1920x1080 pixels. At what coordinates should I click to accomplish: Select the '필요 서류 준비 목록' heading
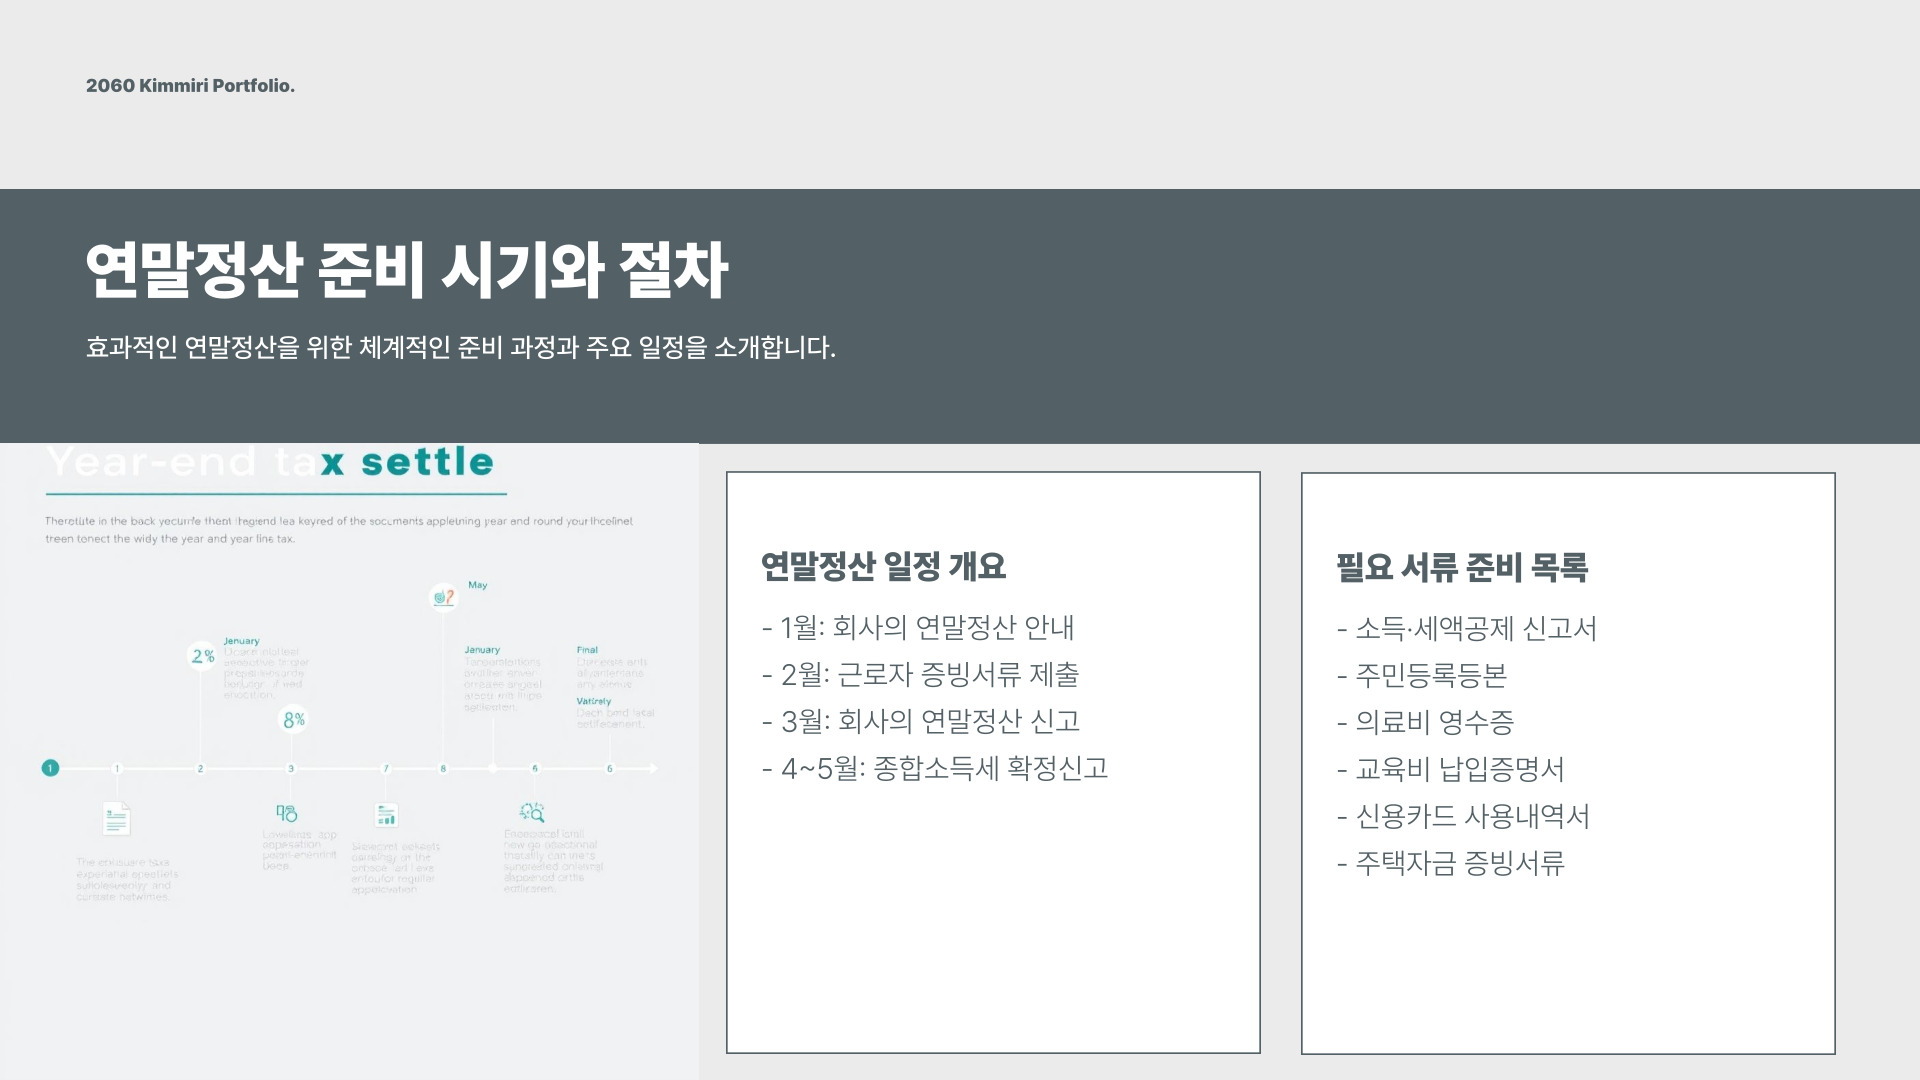click(1461, 567)
